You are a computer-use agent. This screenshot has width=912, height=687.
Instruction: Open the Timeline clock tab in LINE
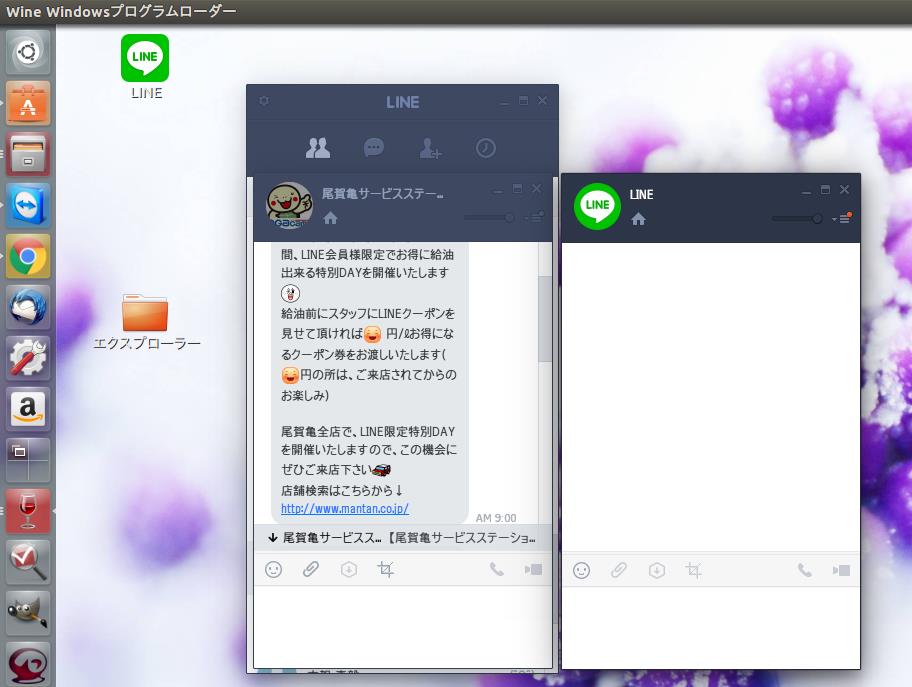486,148
